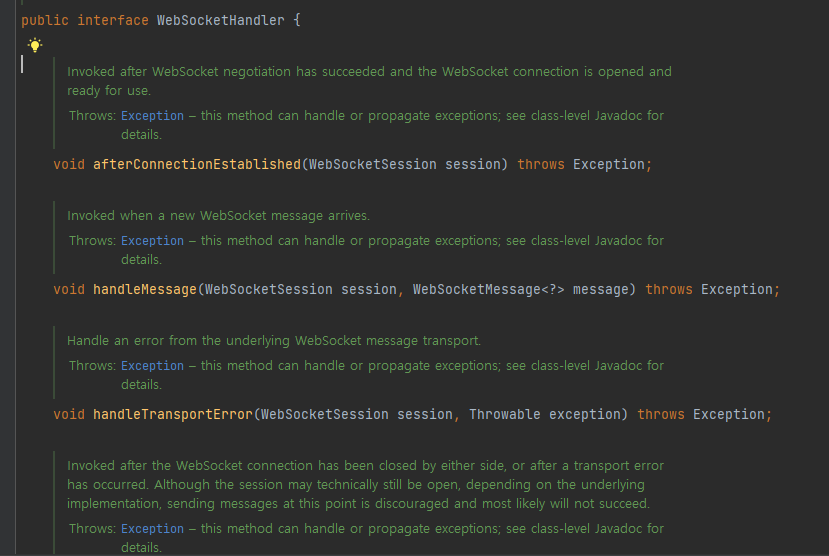Click the handleTransportError method name
This screenshot has width=829, height=556.
point(173,414)
